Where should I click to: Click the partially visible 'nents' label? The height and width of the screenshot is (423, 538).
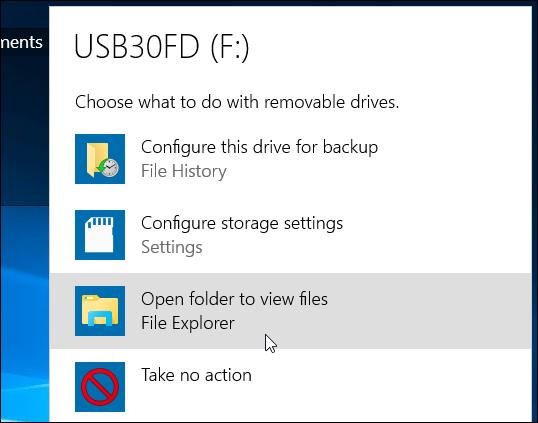[x=21, y=43]
